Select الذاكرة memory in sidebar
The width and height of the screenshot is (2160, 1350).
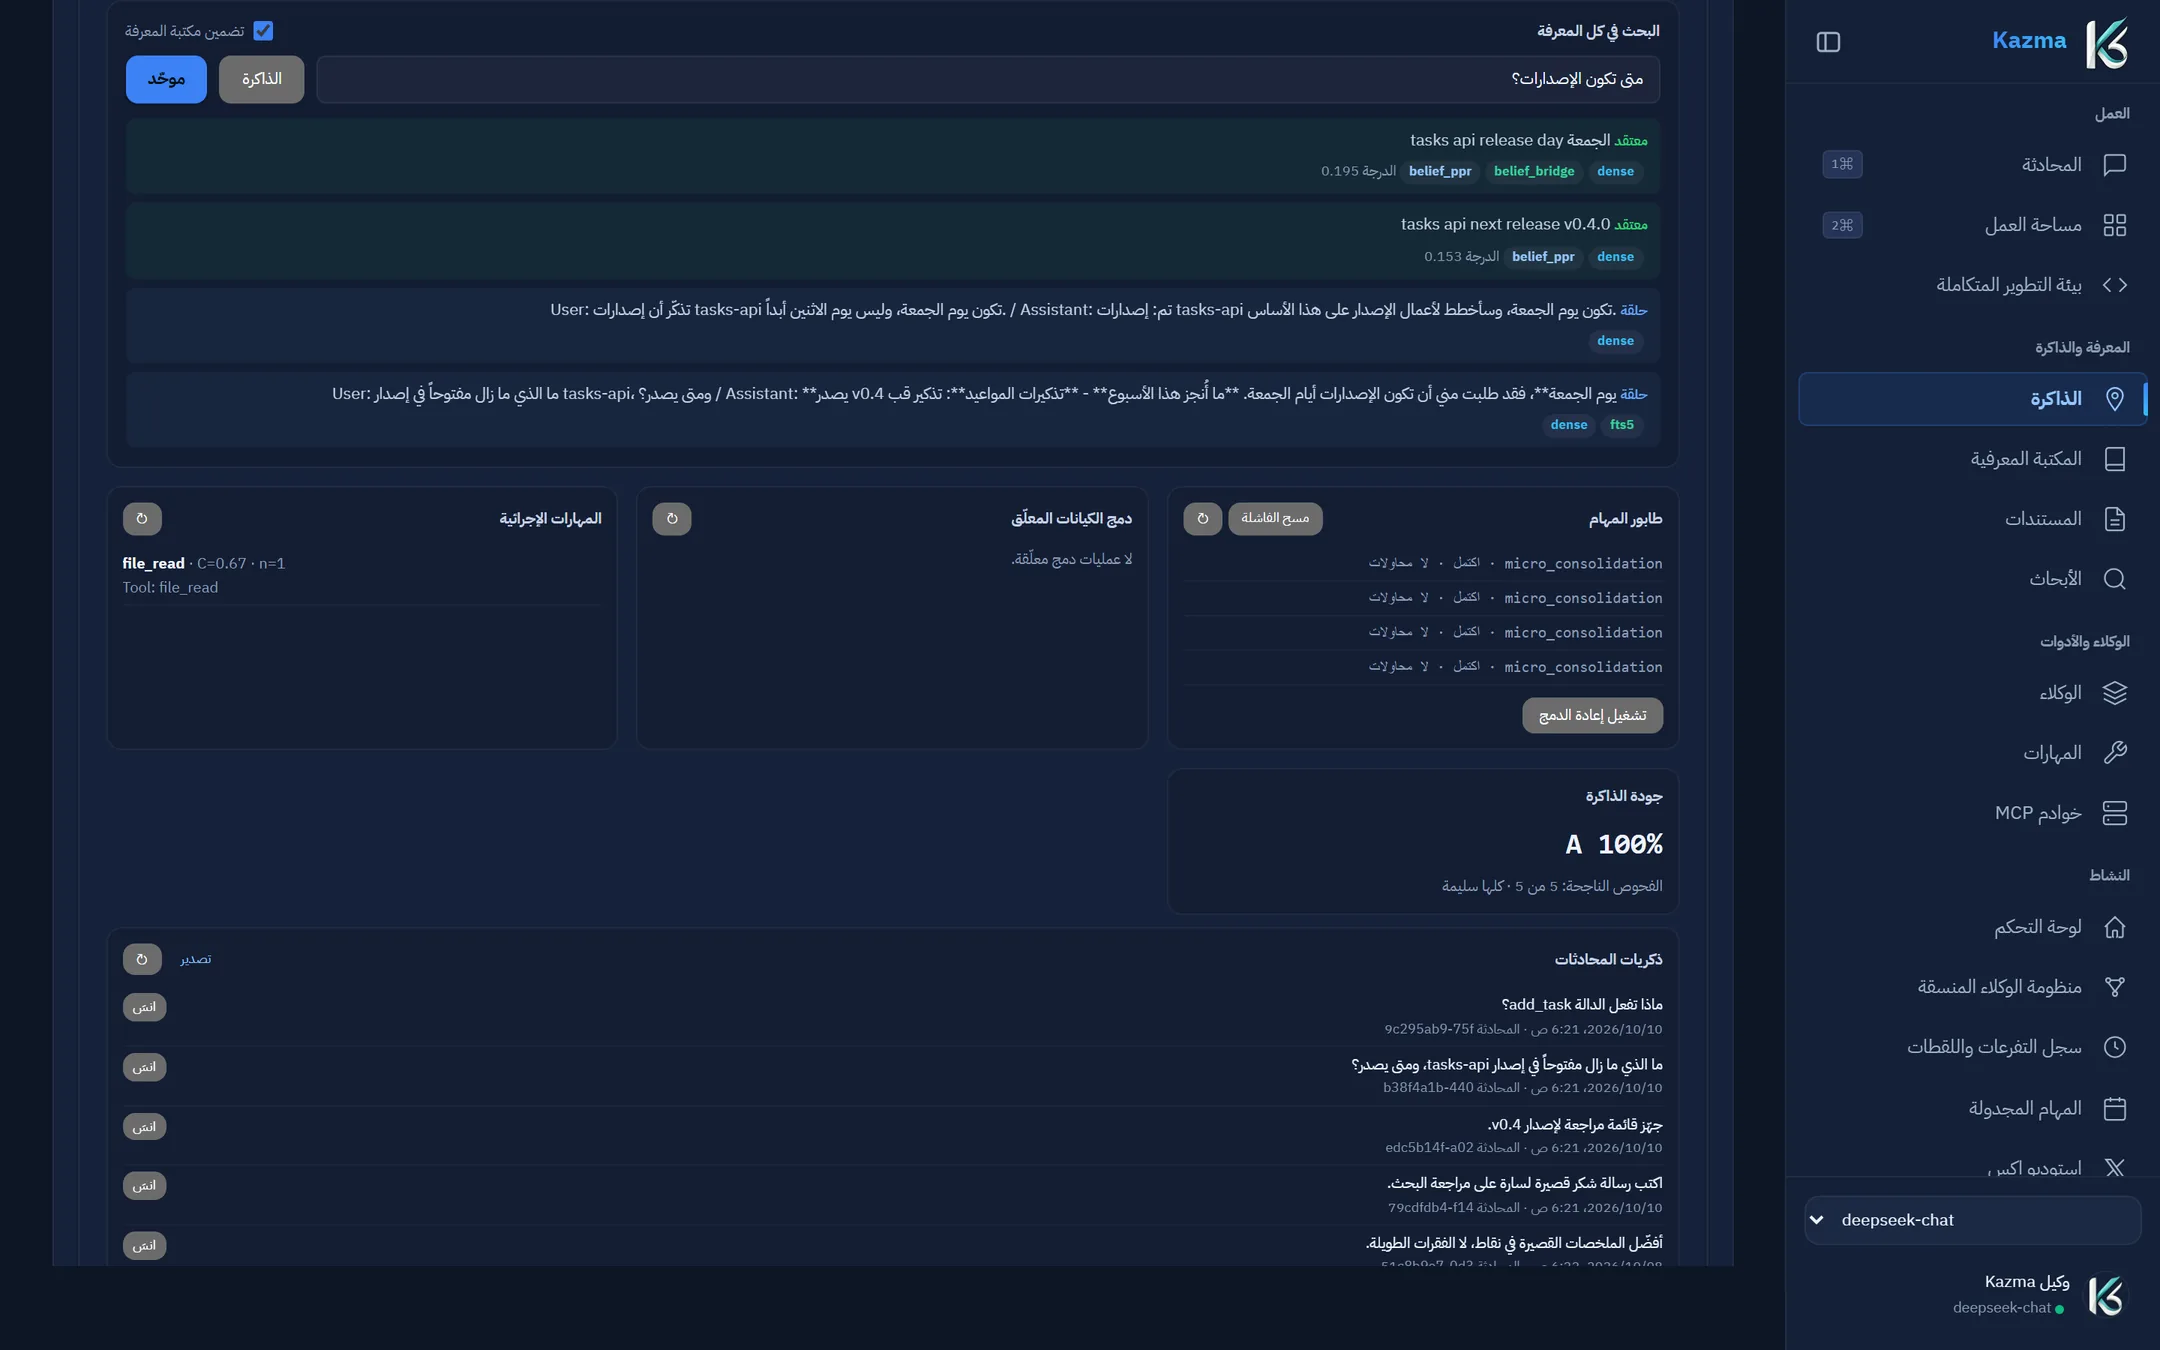point(1972,399)
